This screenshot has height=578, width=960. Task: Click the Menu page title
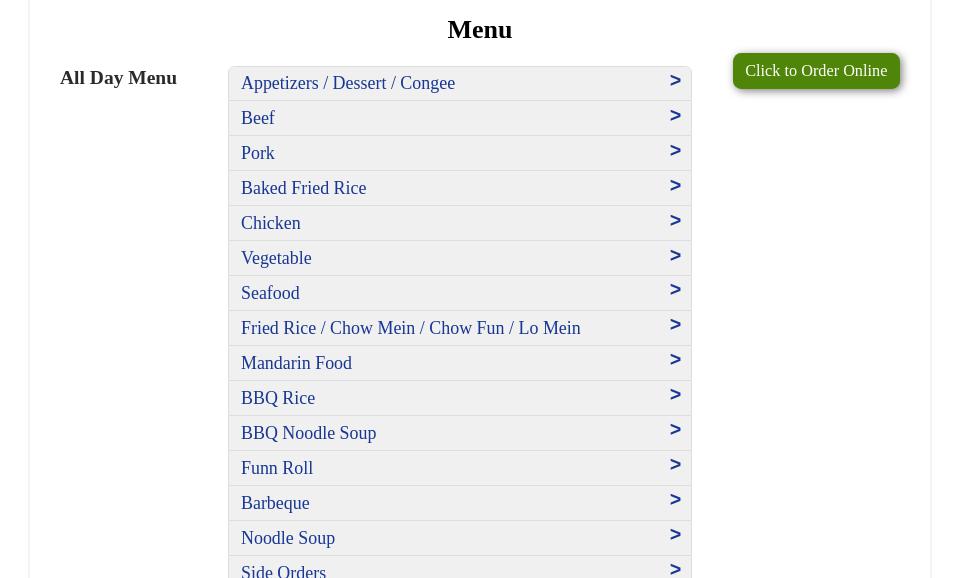479,29
